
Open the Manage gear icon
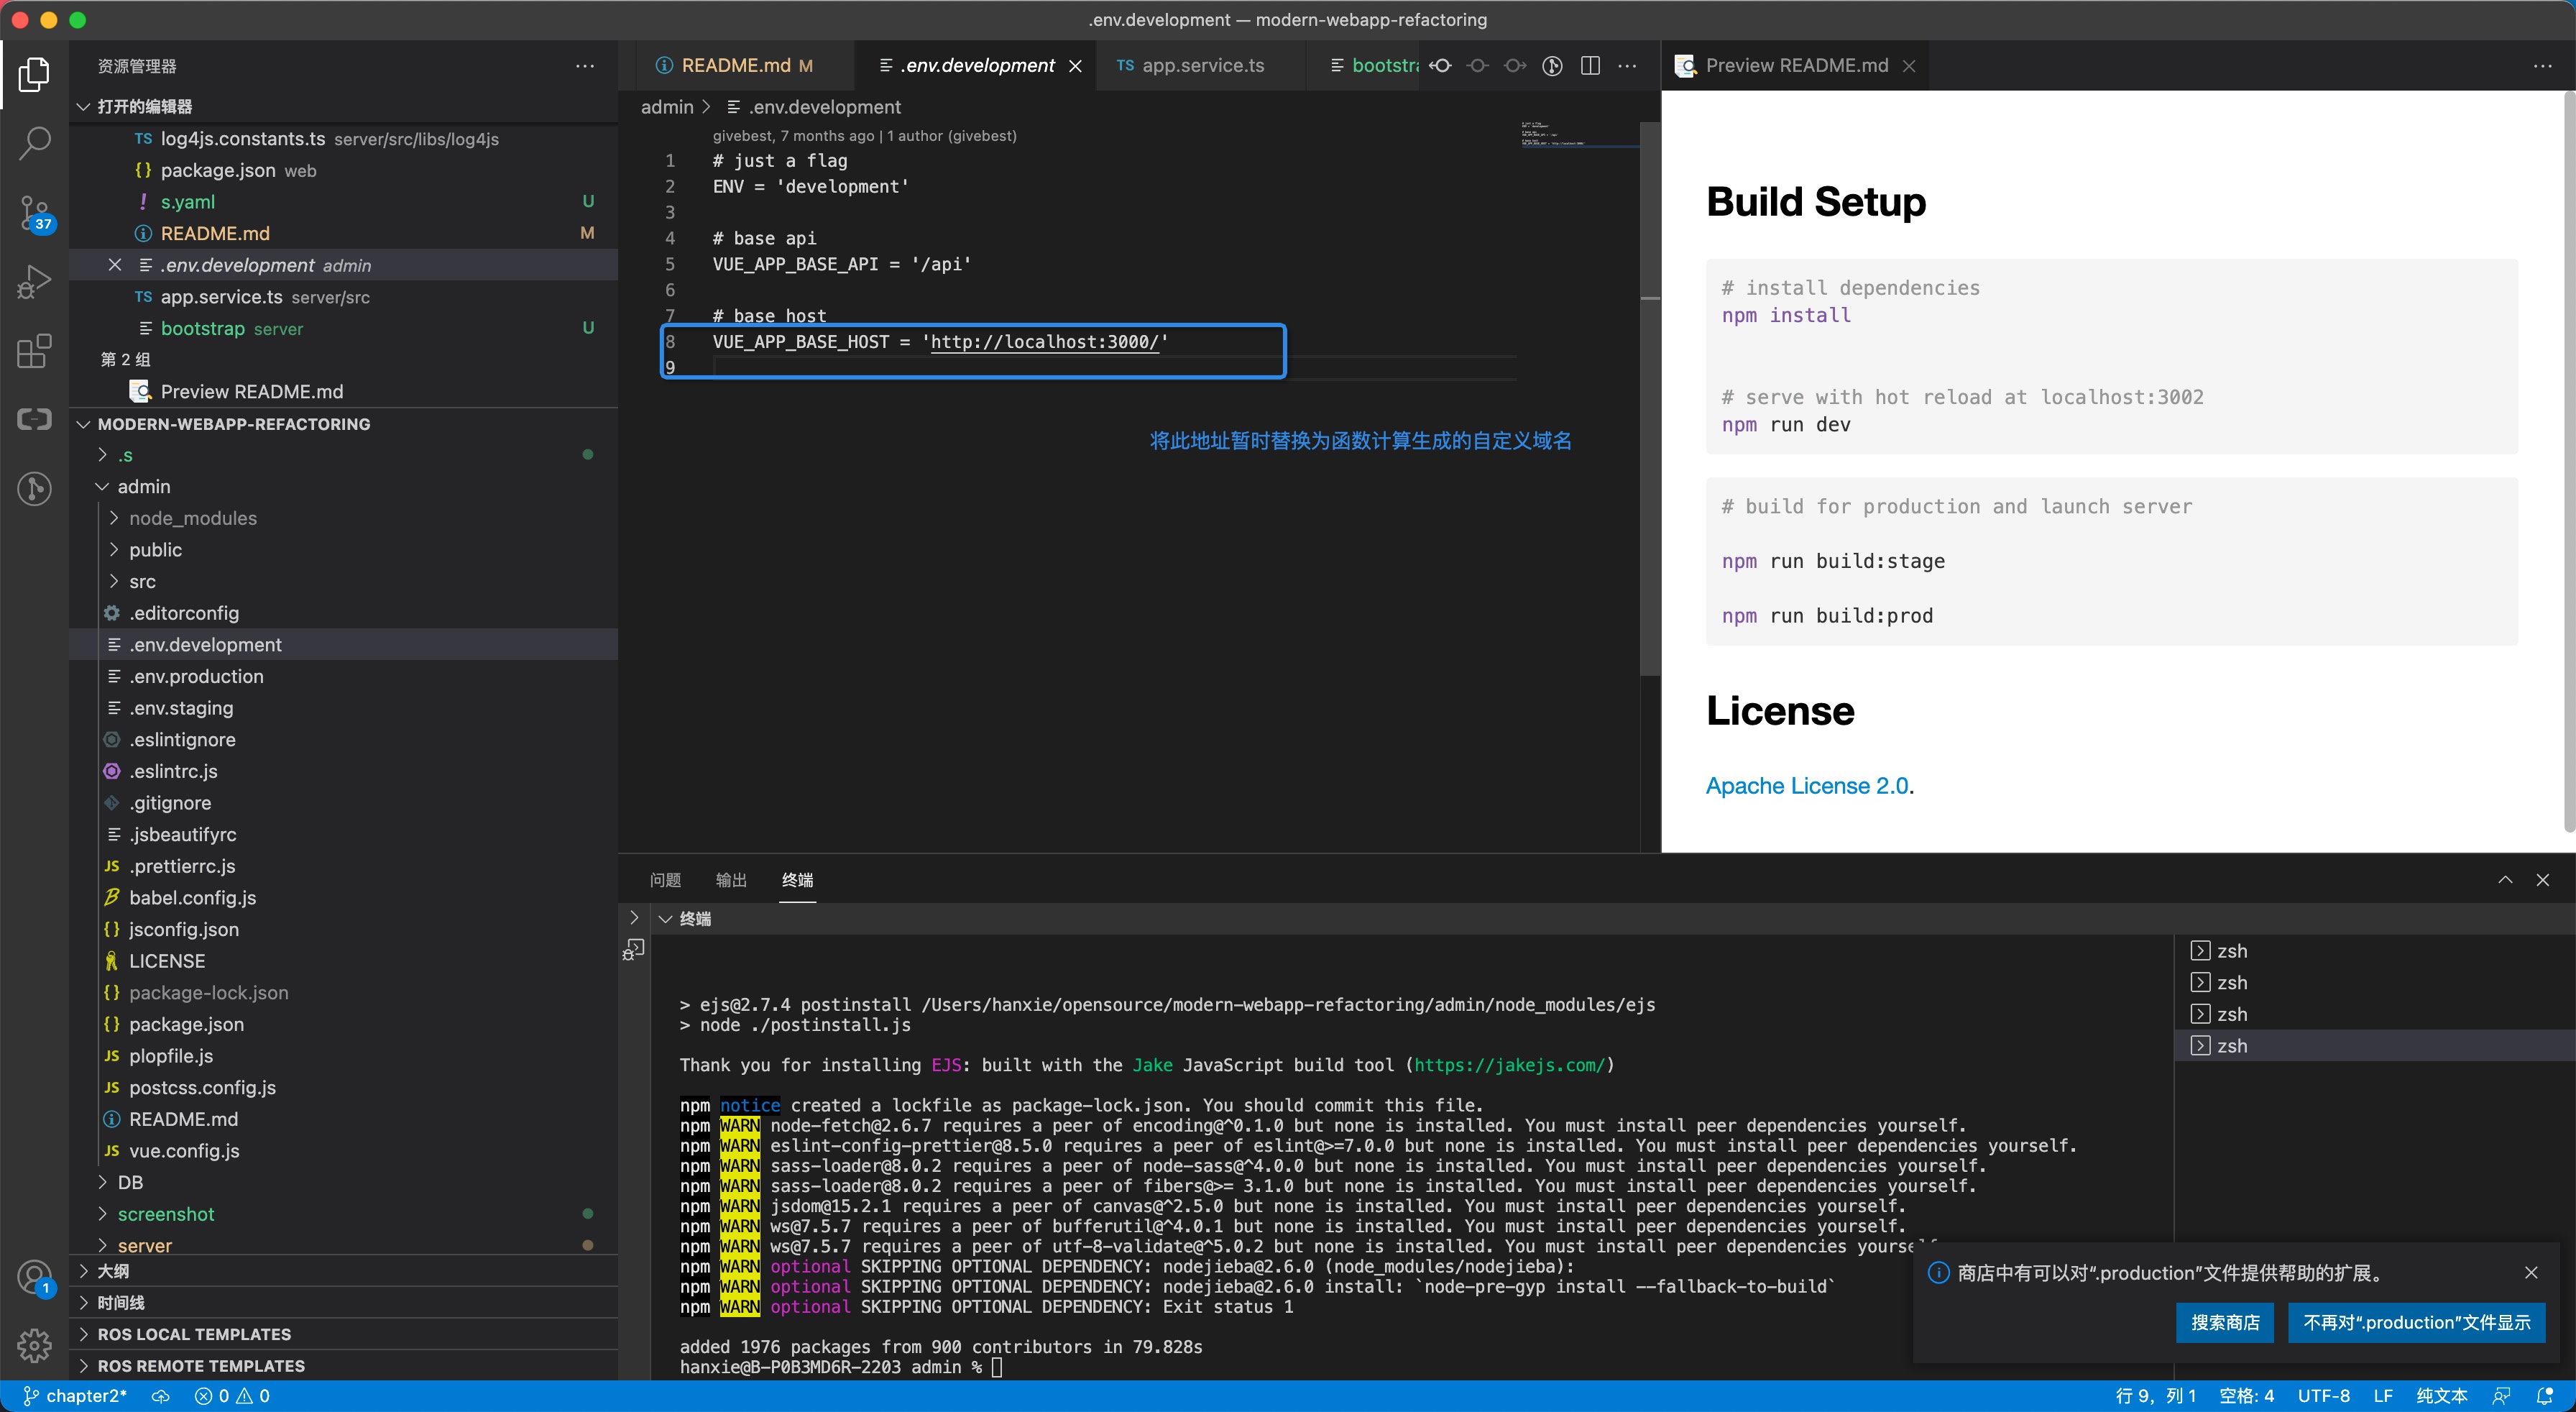pyautogui.click(x=34, y=1345)
